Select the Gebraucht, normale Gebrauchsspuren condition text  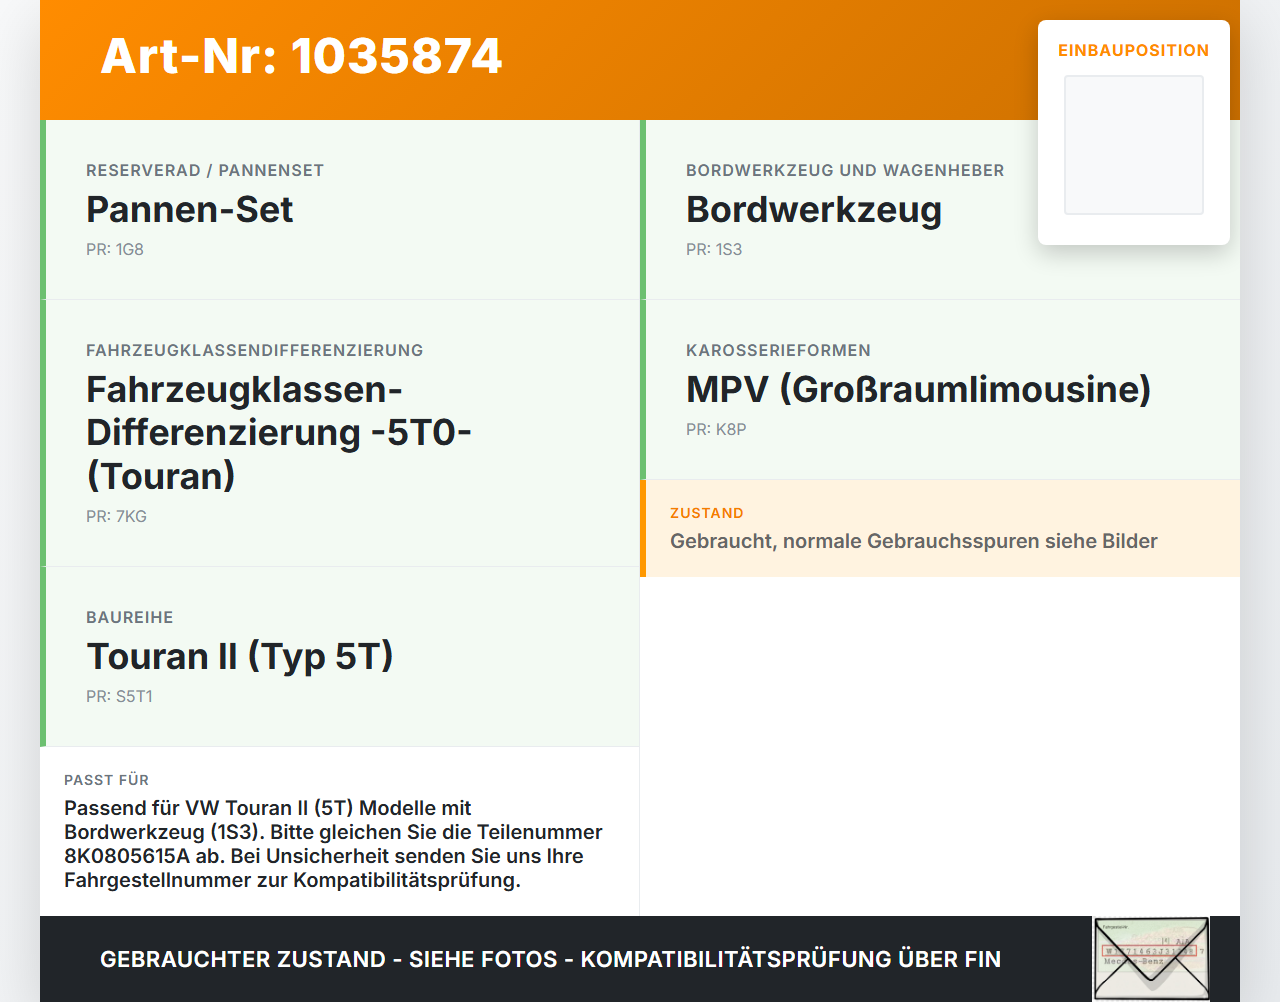[x=914, y=541]
